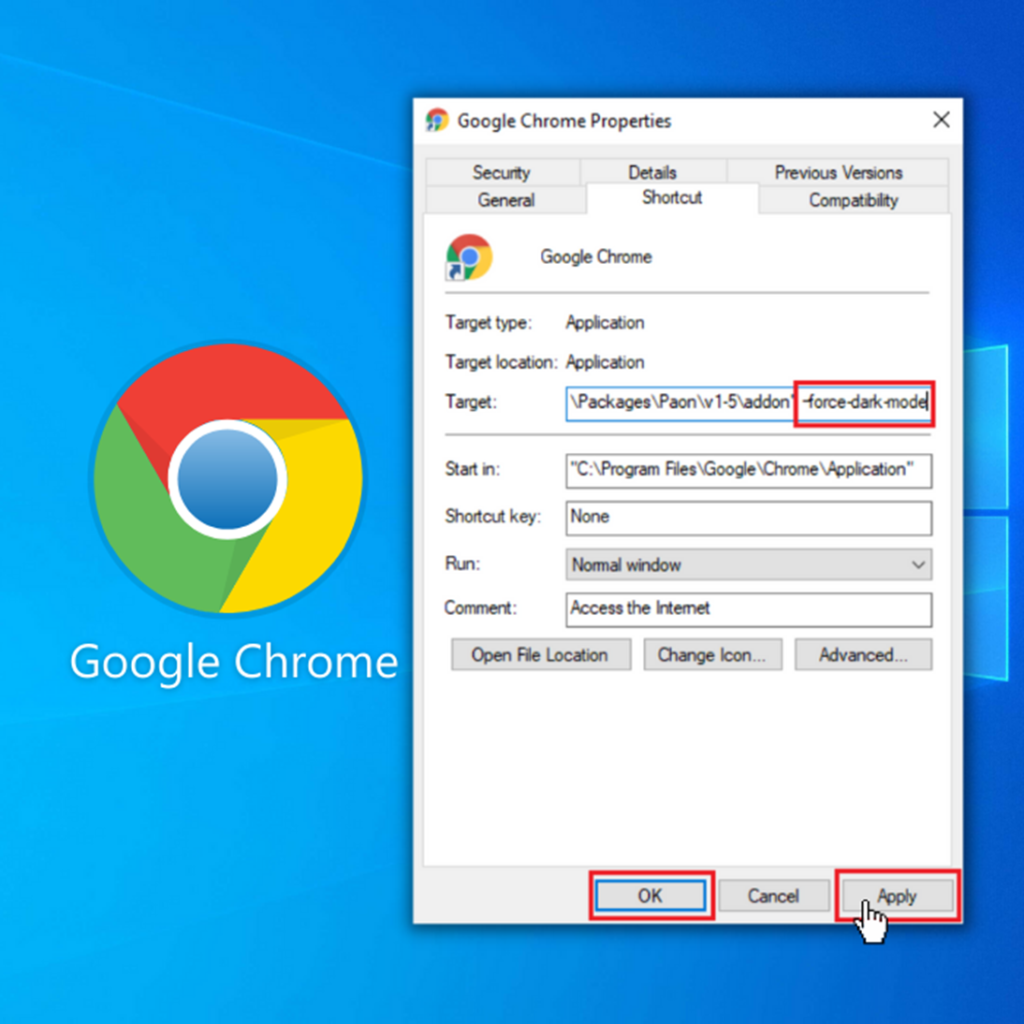Open the Previous Versions tab
The height and width of the screenshot is (1024, 1024).
[x=838, y=172]
